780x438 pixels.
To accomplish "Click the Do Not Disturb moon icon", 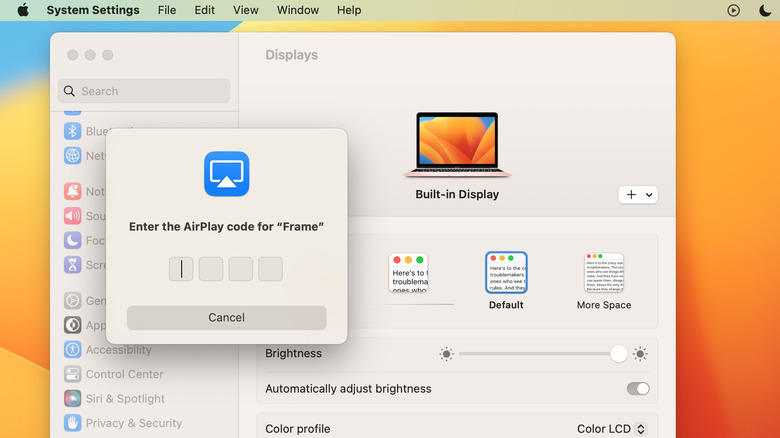I will (763, 10).
